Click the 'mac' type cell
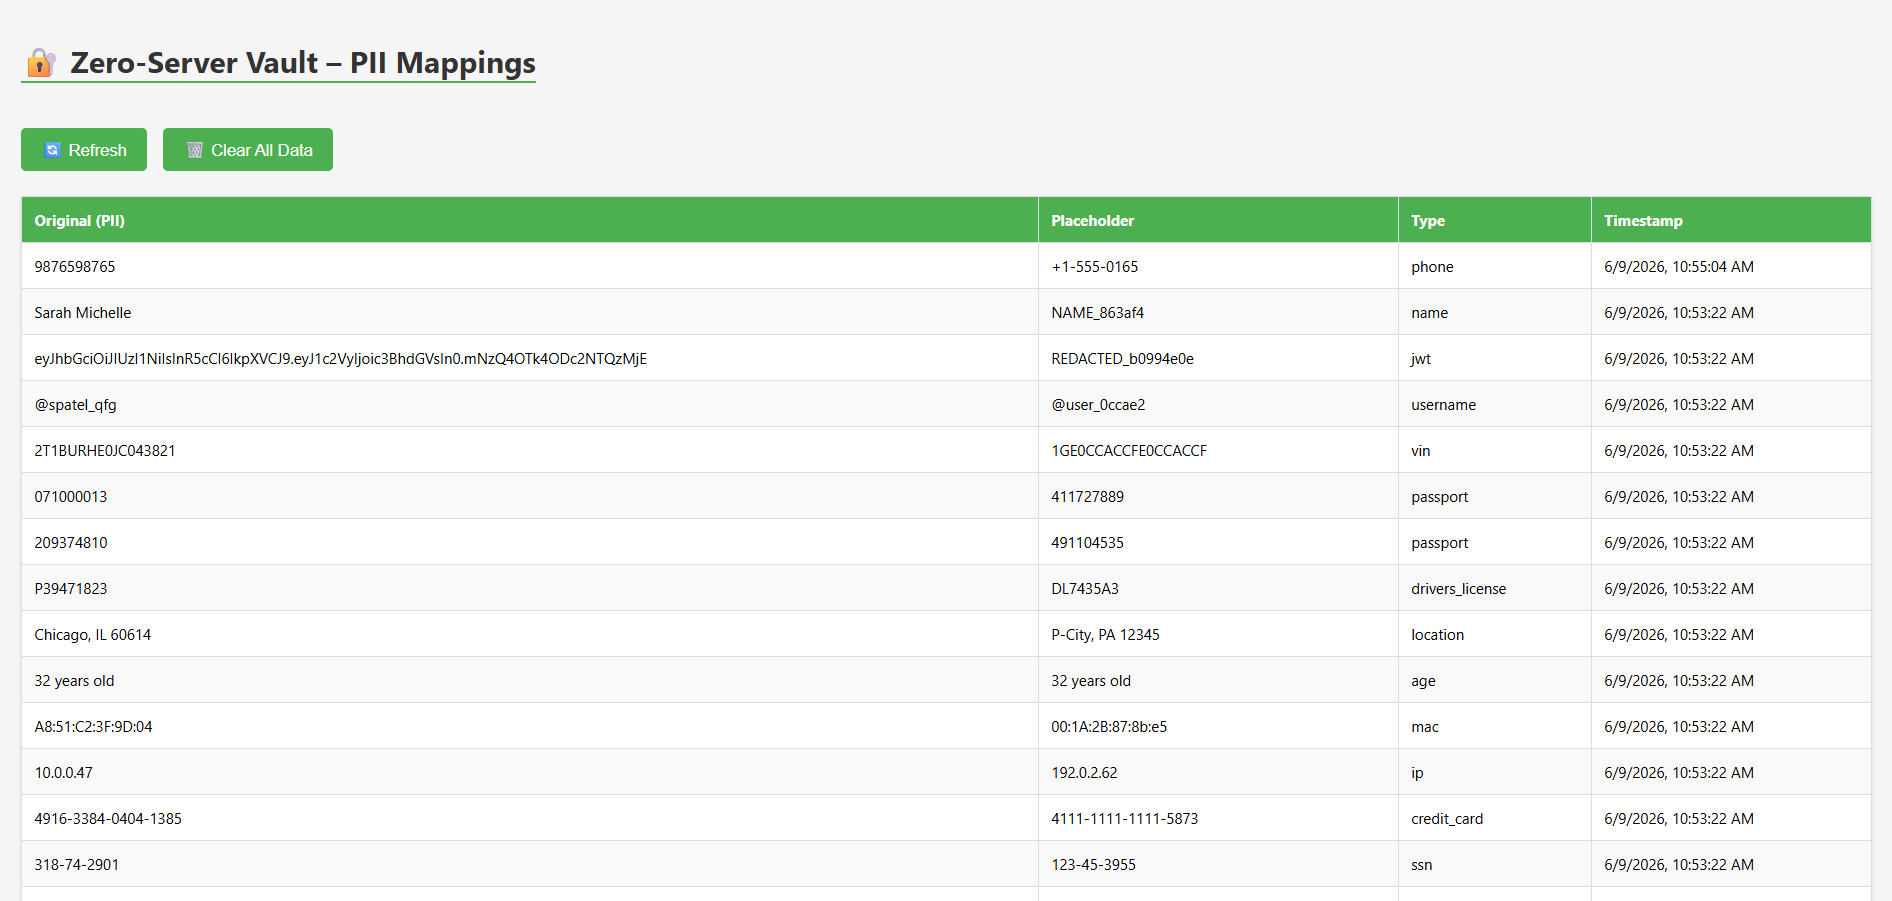The width and height of the screenshot is (1892, 901). 1495,727
